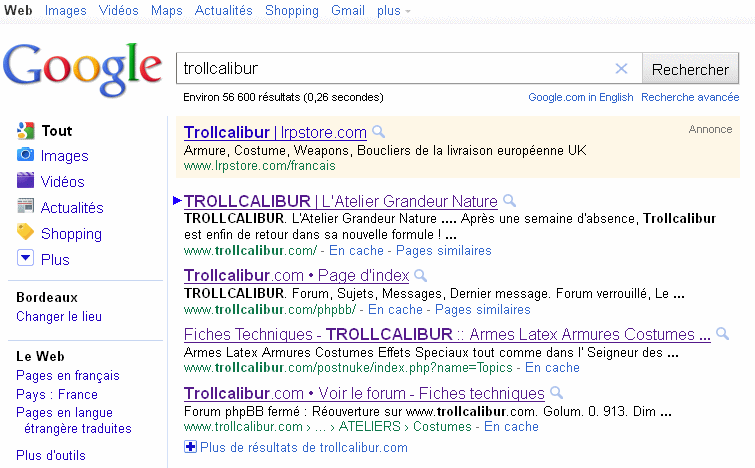Click the Shopping tag icon in sidebar

click(26, 232)
